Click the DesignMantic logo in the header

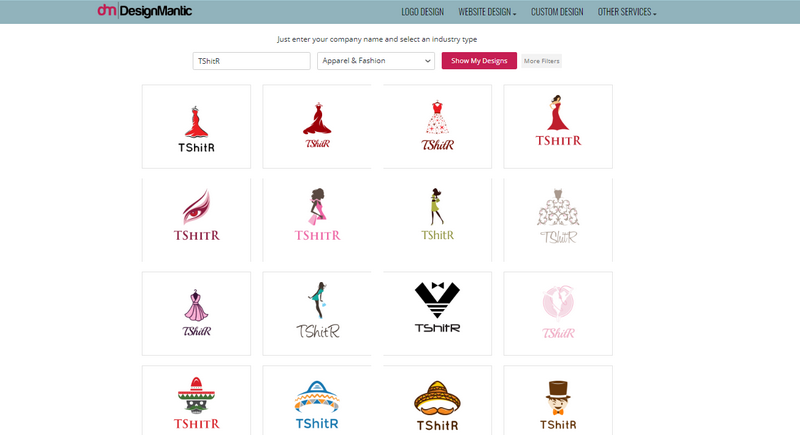coord(145,12)
